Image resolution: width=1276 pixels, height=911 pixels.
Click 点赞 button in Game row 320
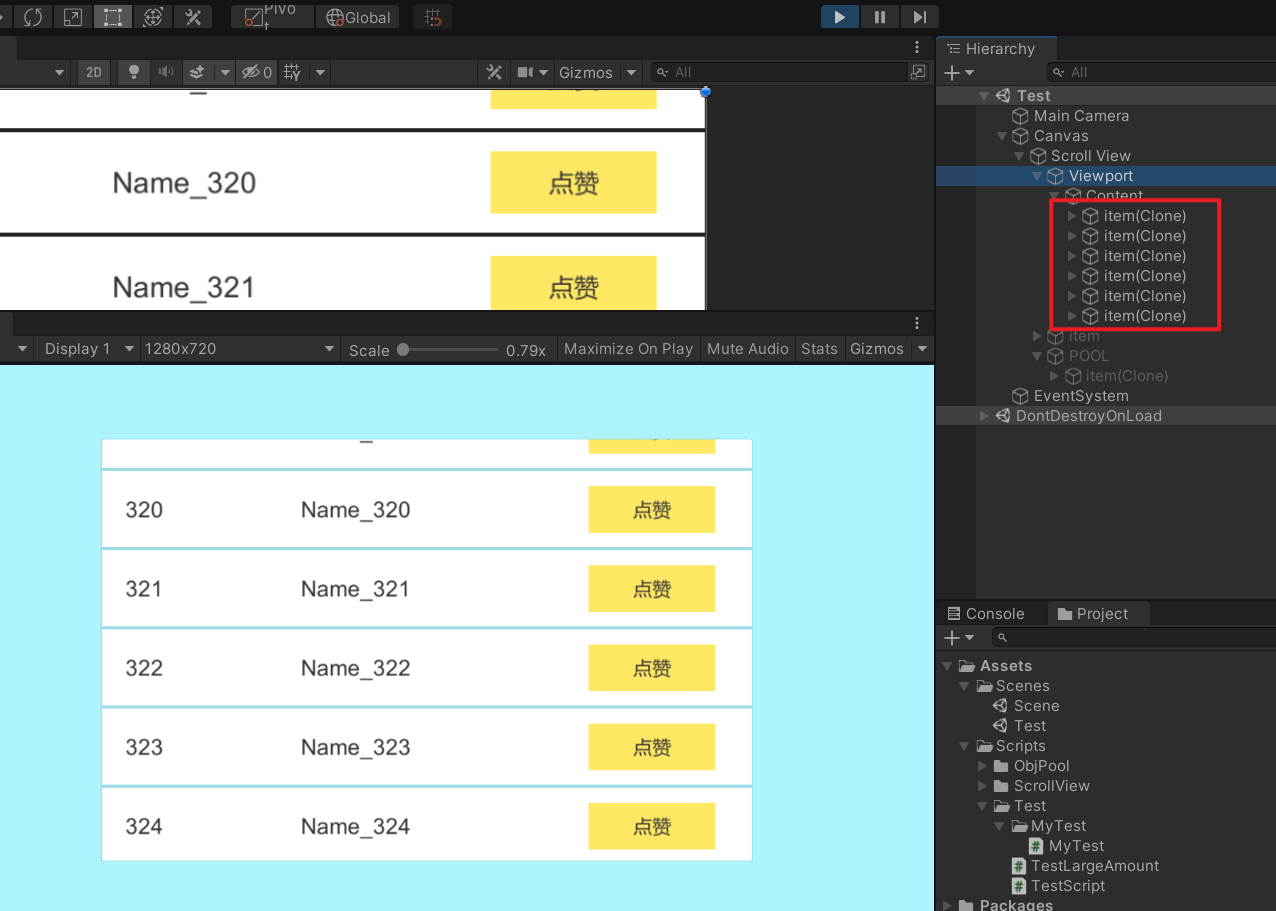coord(652,510)
